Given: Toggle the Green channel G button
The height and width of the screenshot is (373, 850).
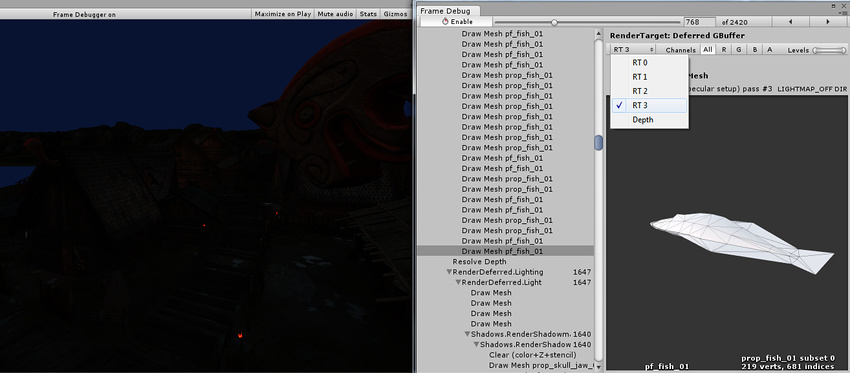Looking at the screenshot, I should 738,49.
